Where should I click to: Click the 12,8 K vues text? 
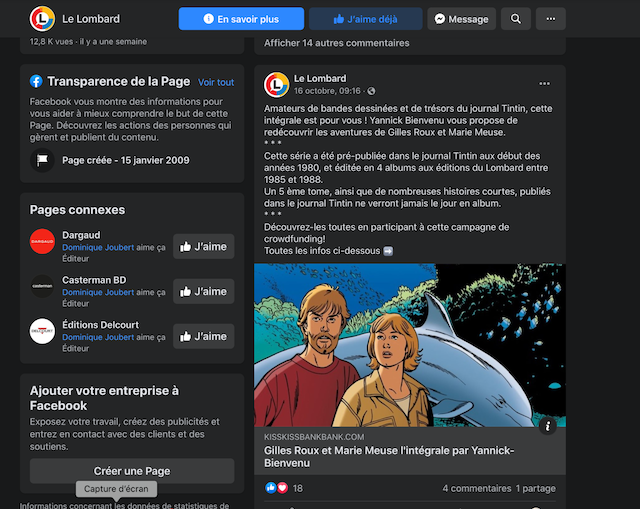pyautogui.click(x=51, y=42)
